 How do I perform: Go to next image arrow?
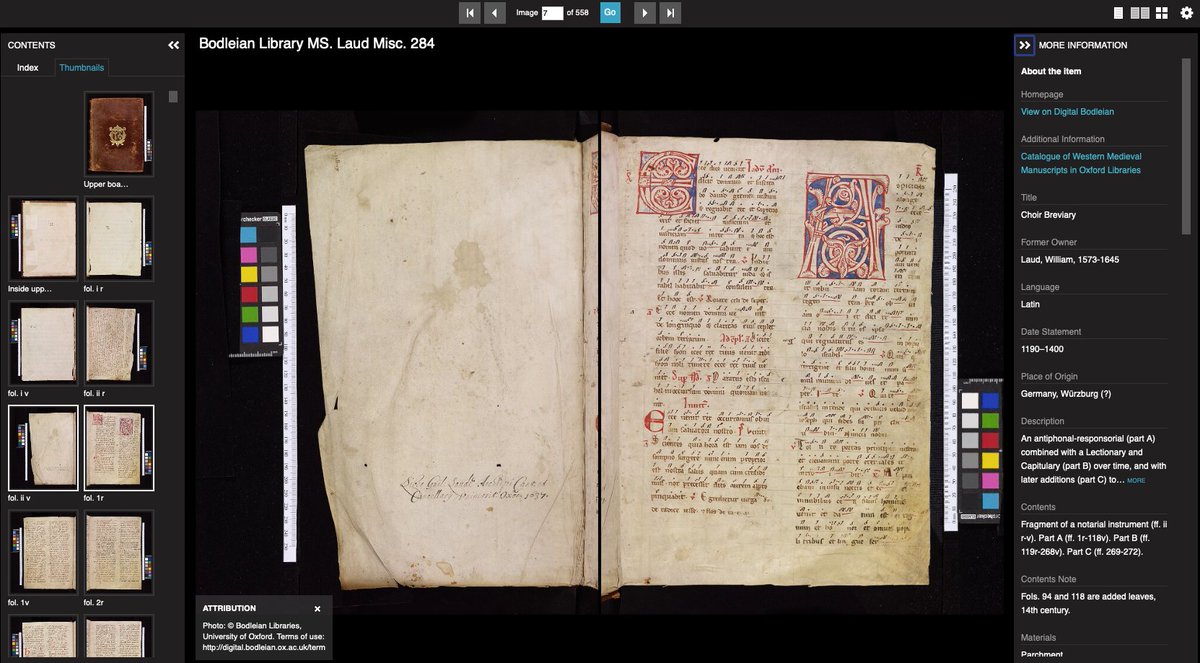[645, 13]
